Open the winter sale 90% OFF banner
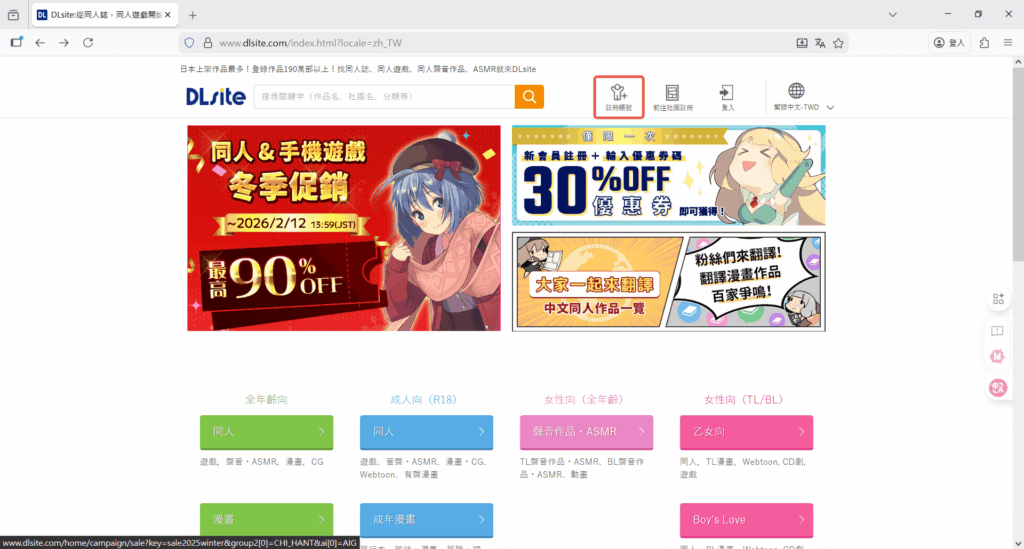This screenshot has width=1024, height=549. tap(344, 228)
